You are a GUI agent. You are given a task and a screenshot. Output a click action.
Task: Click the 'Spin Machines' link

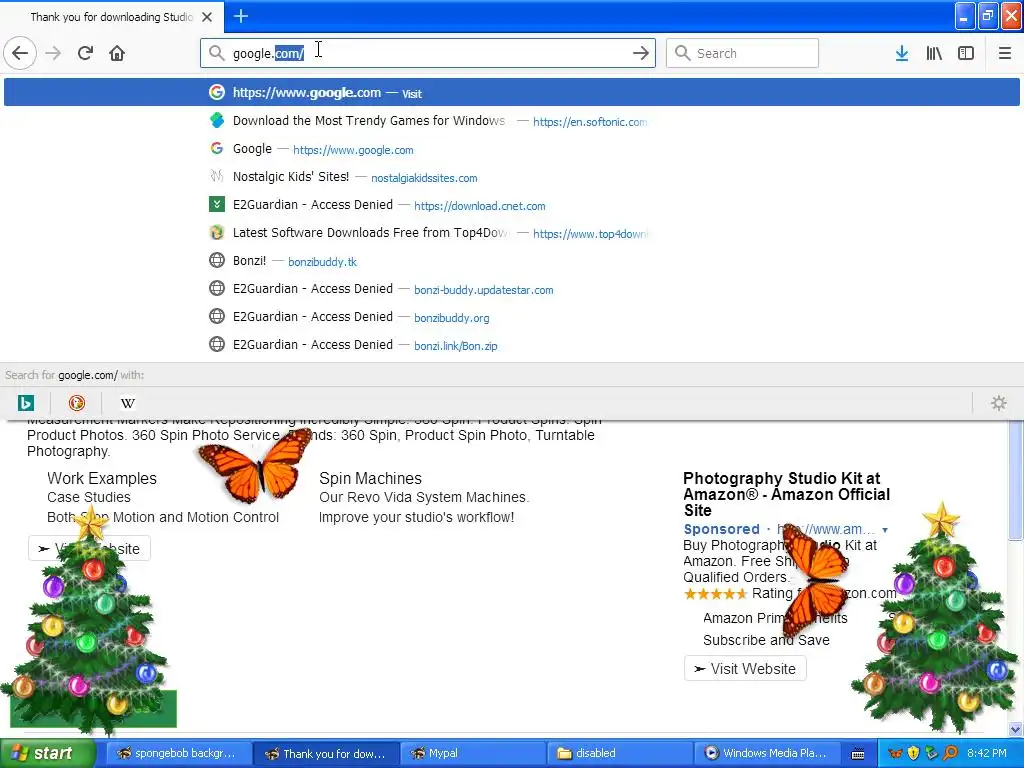[370, 478]
